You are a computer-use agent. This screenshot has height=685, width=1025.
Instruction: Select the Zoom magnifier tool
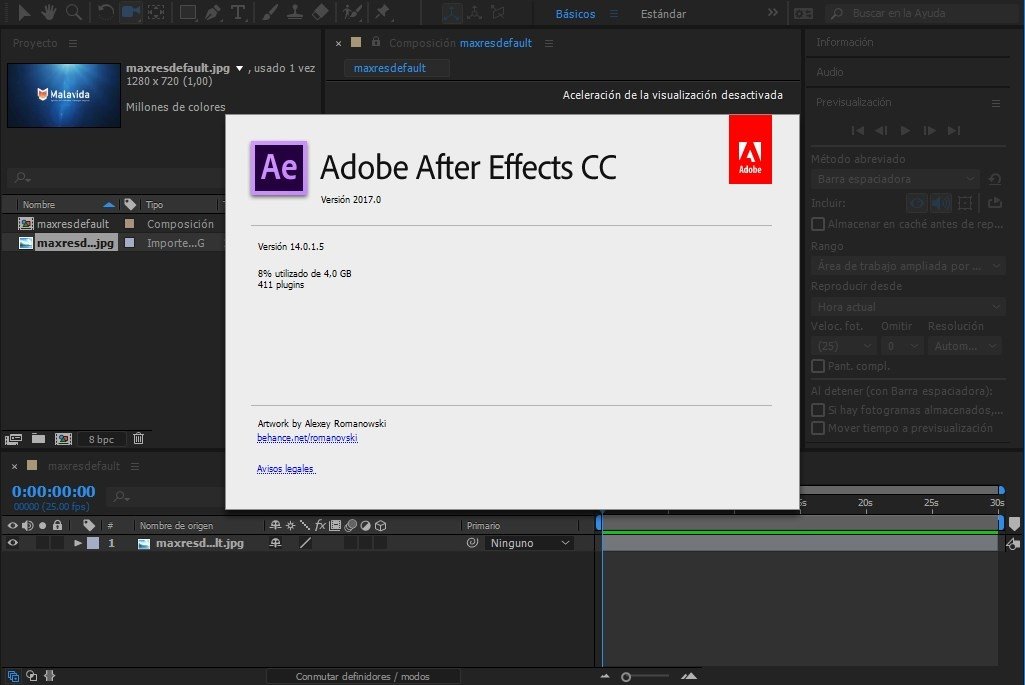(73, 12)
